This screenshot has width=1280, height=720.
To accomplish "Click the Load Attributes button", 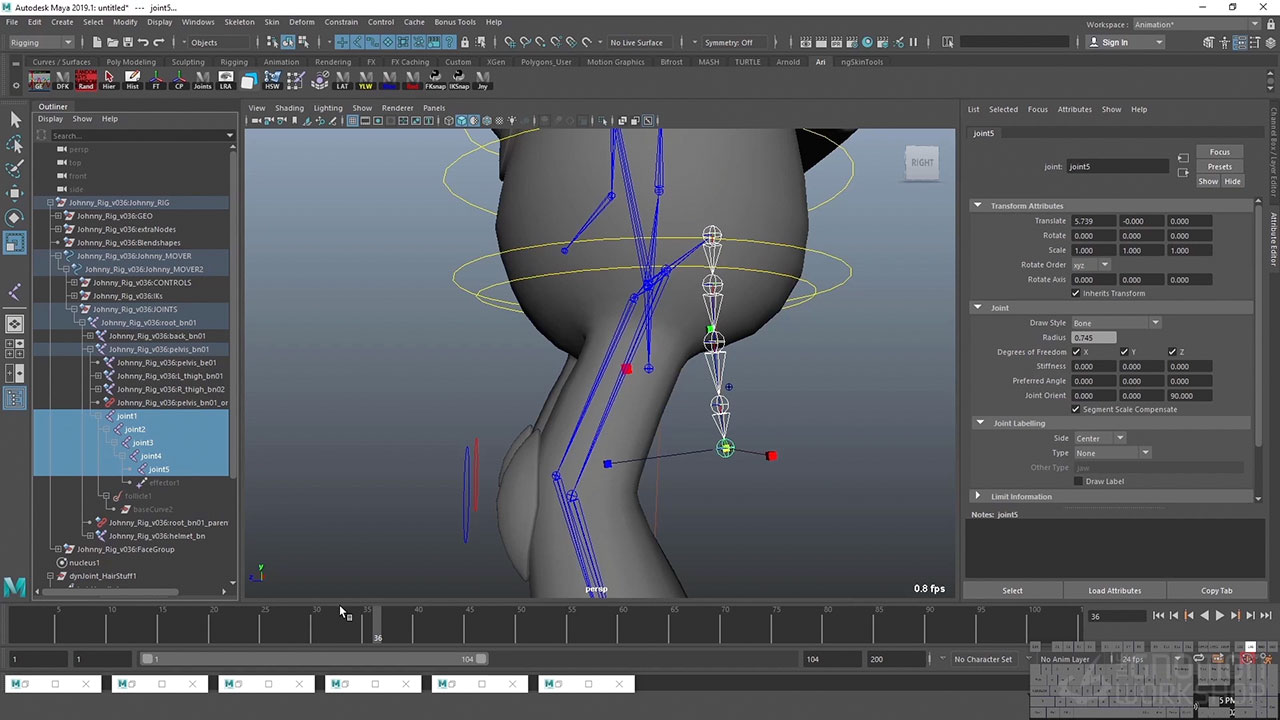I will pyautogui.click(x=1114, y=591).
